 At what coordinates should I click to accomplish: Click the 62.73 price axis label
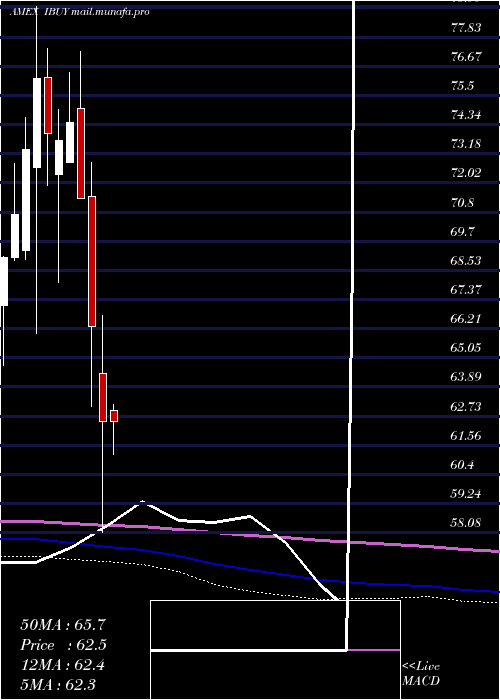(x=466, y=406)
